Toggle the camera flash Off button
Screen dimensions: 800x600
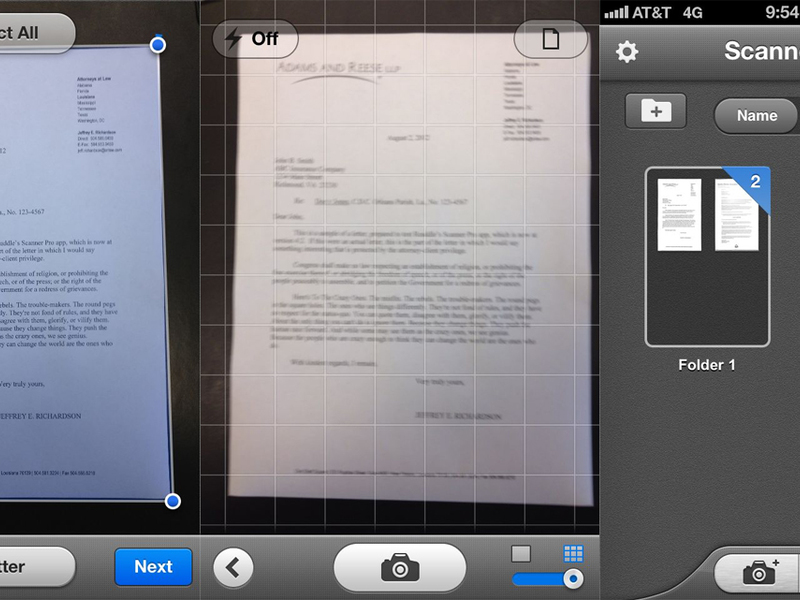(x=255, y=39)
